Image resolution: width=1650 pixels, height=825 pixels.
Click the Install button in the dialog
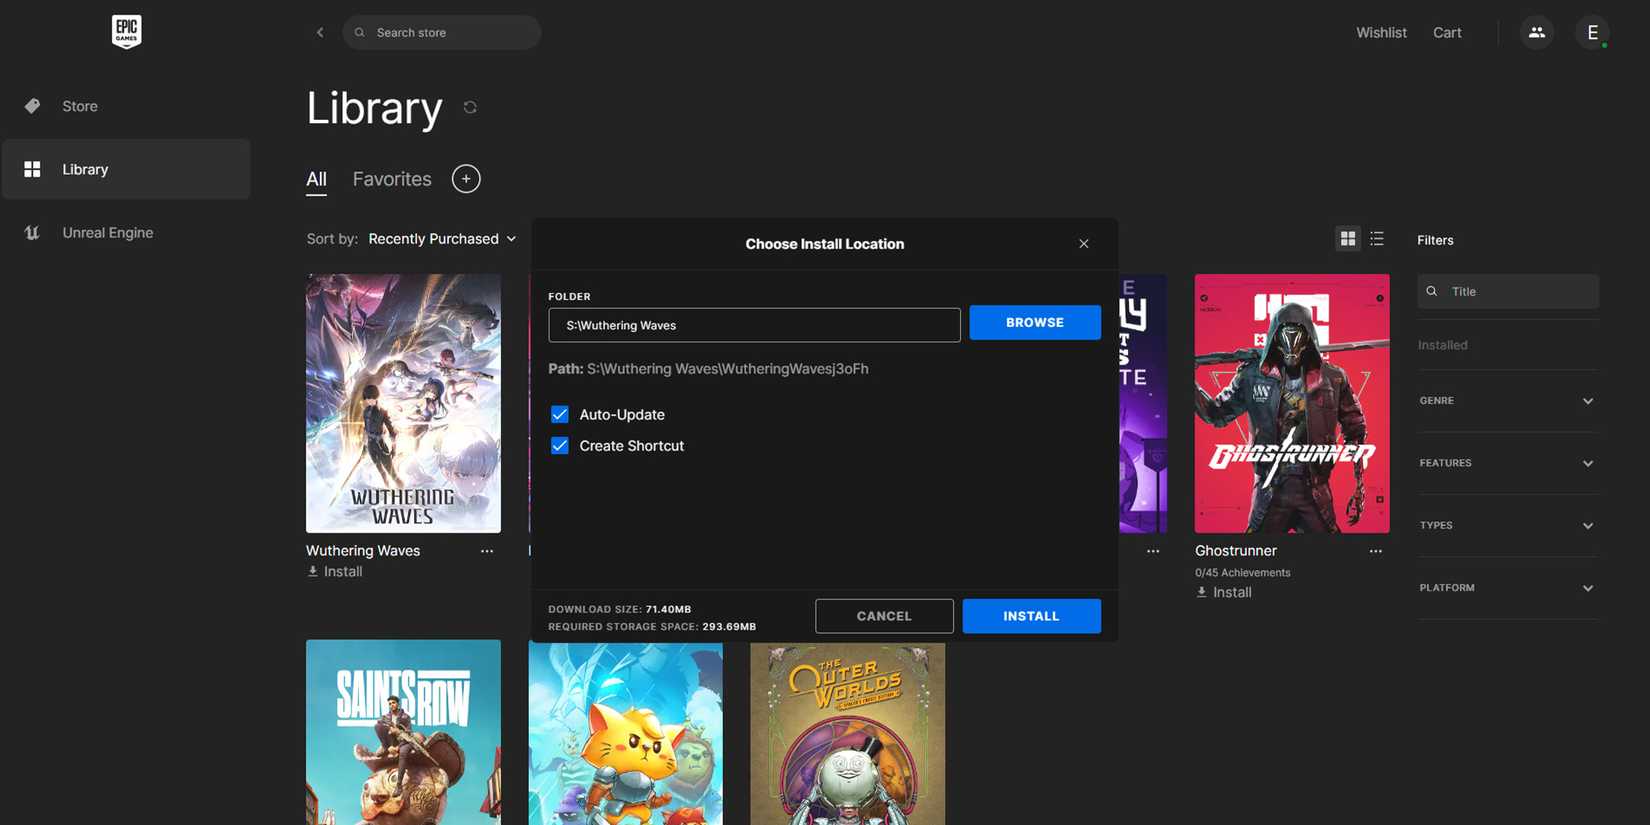click(x=1031, y=616)
